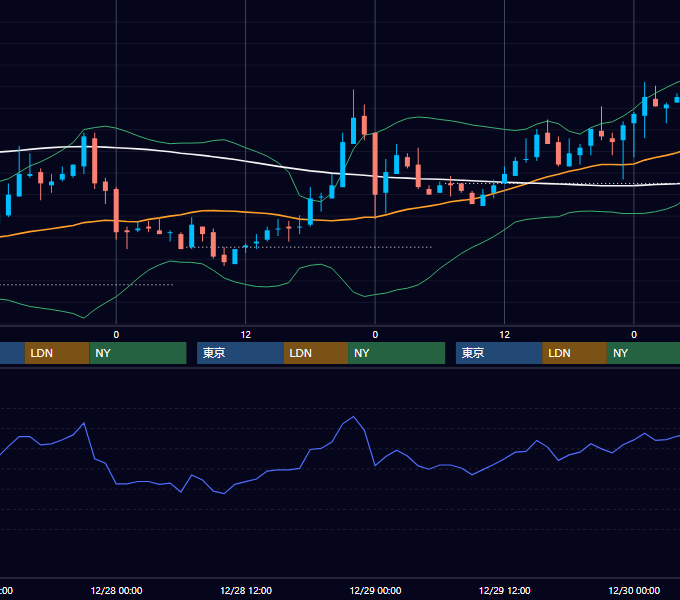680x600 pixels.
Task: Select the LDN session block before 12/28 00:00
Action: click(57, 353)
